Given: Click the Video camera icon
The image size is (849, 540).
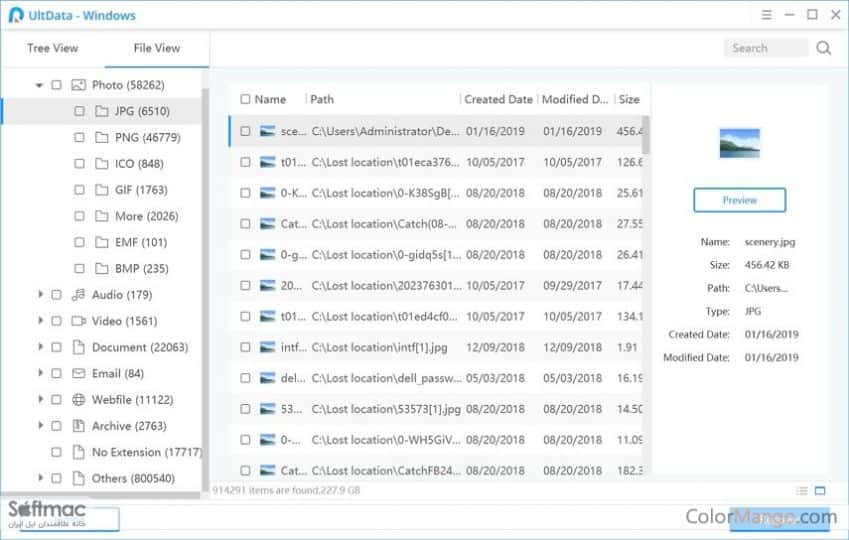Looking at the screenshot, I should (x=79, y=321).
